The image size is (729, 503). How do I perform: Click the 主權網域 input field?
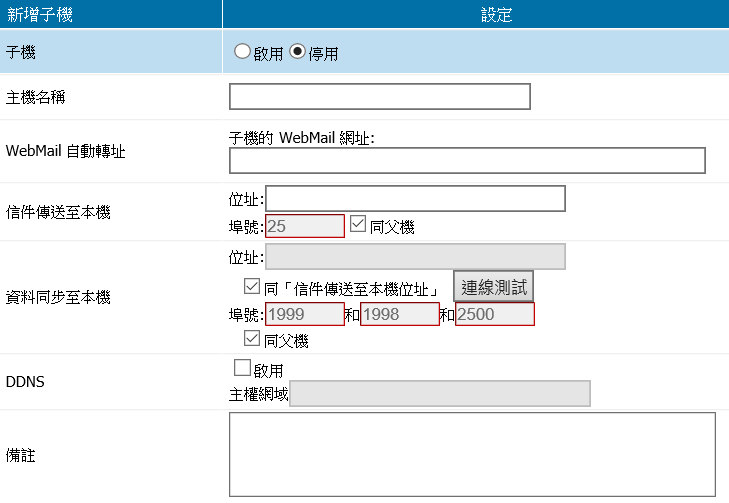(x=439, y=394)
